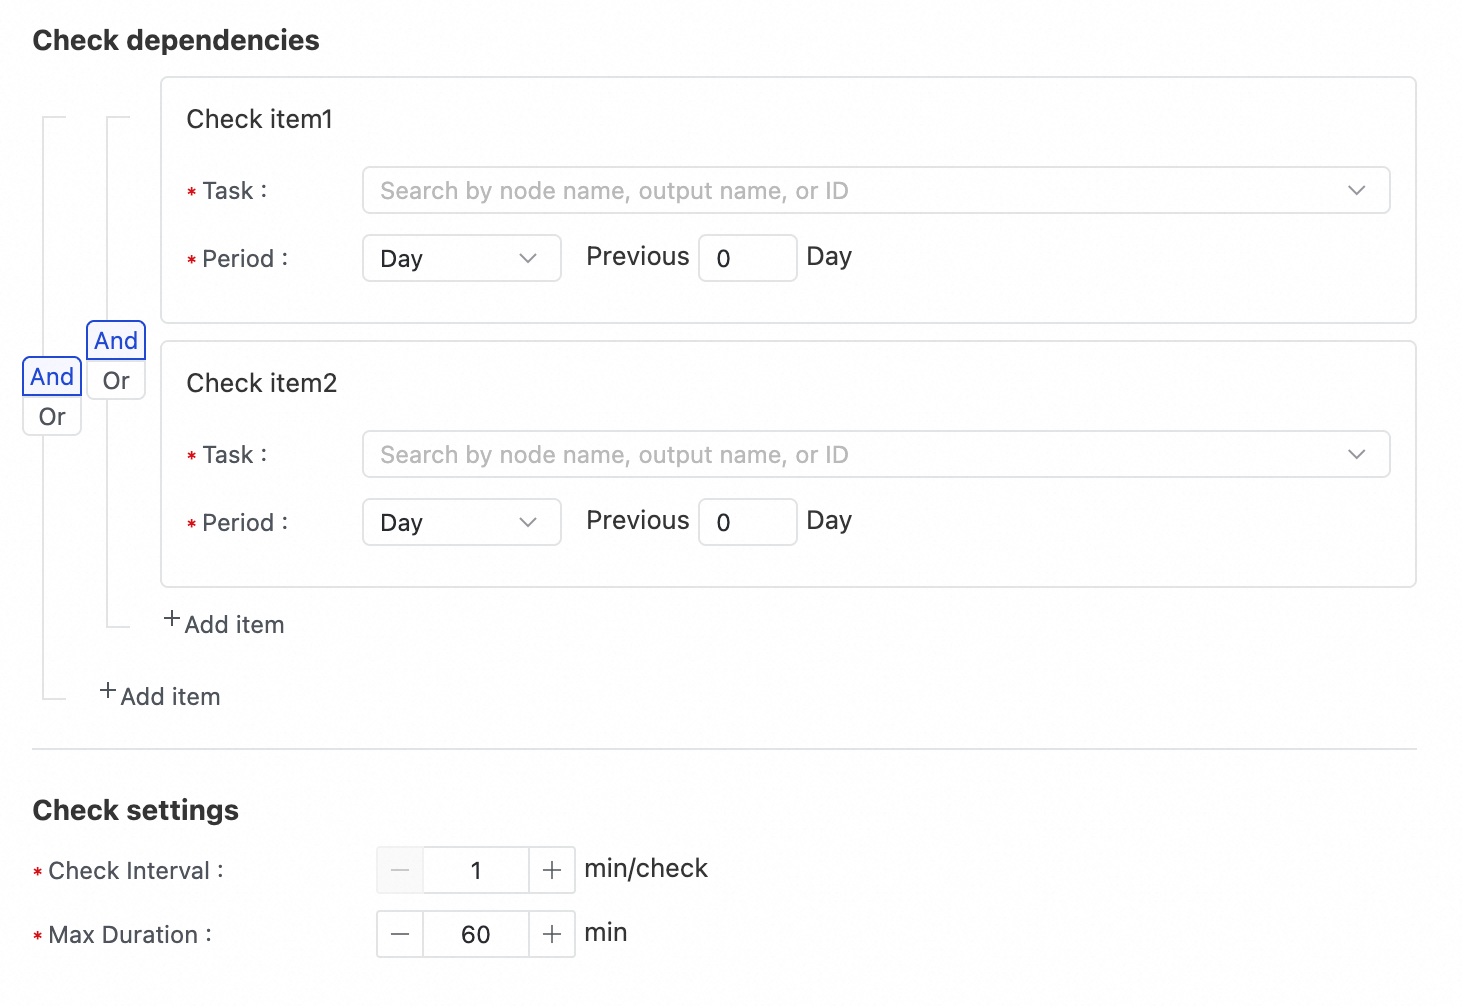Switch outer group to Or operator

[x=52, y=417]
